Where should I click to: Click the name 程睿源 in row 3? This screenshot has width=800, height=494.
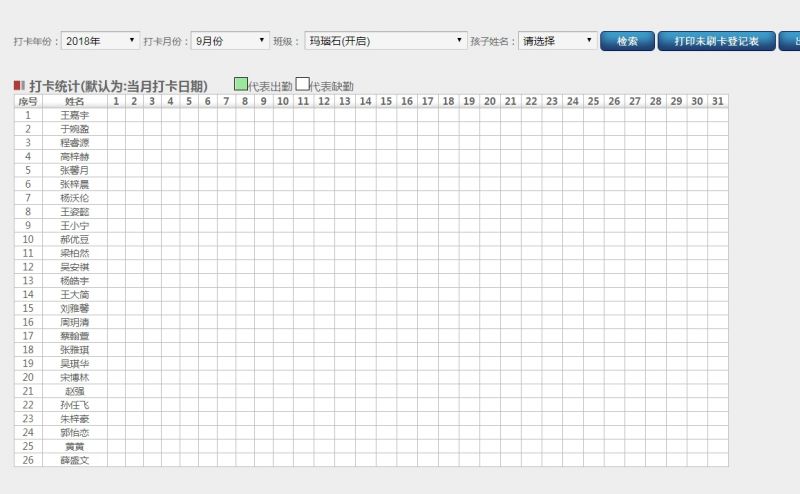74,143
